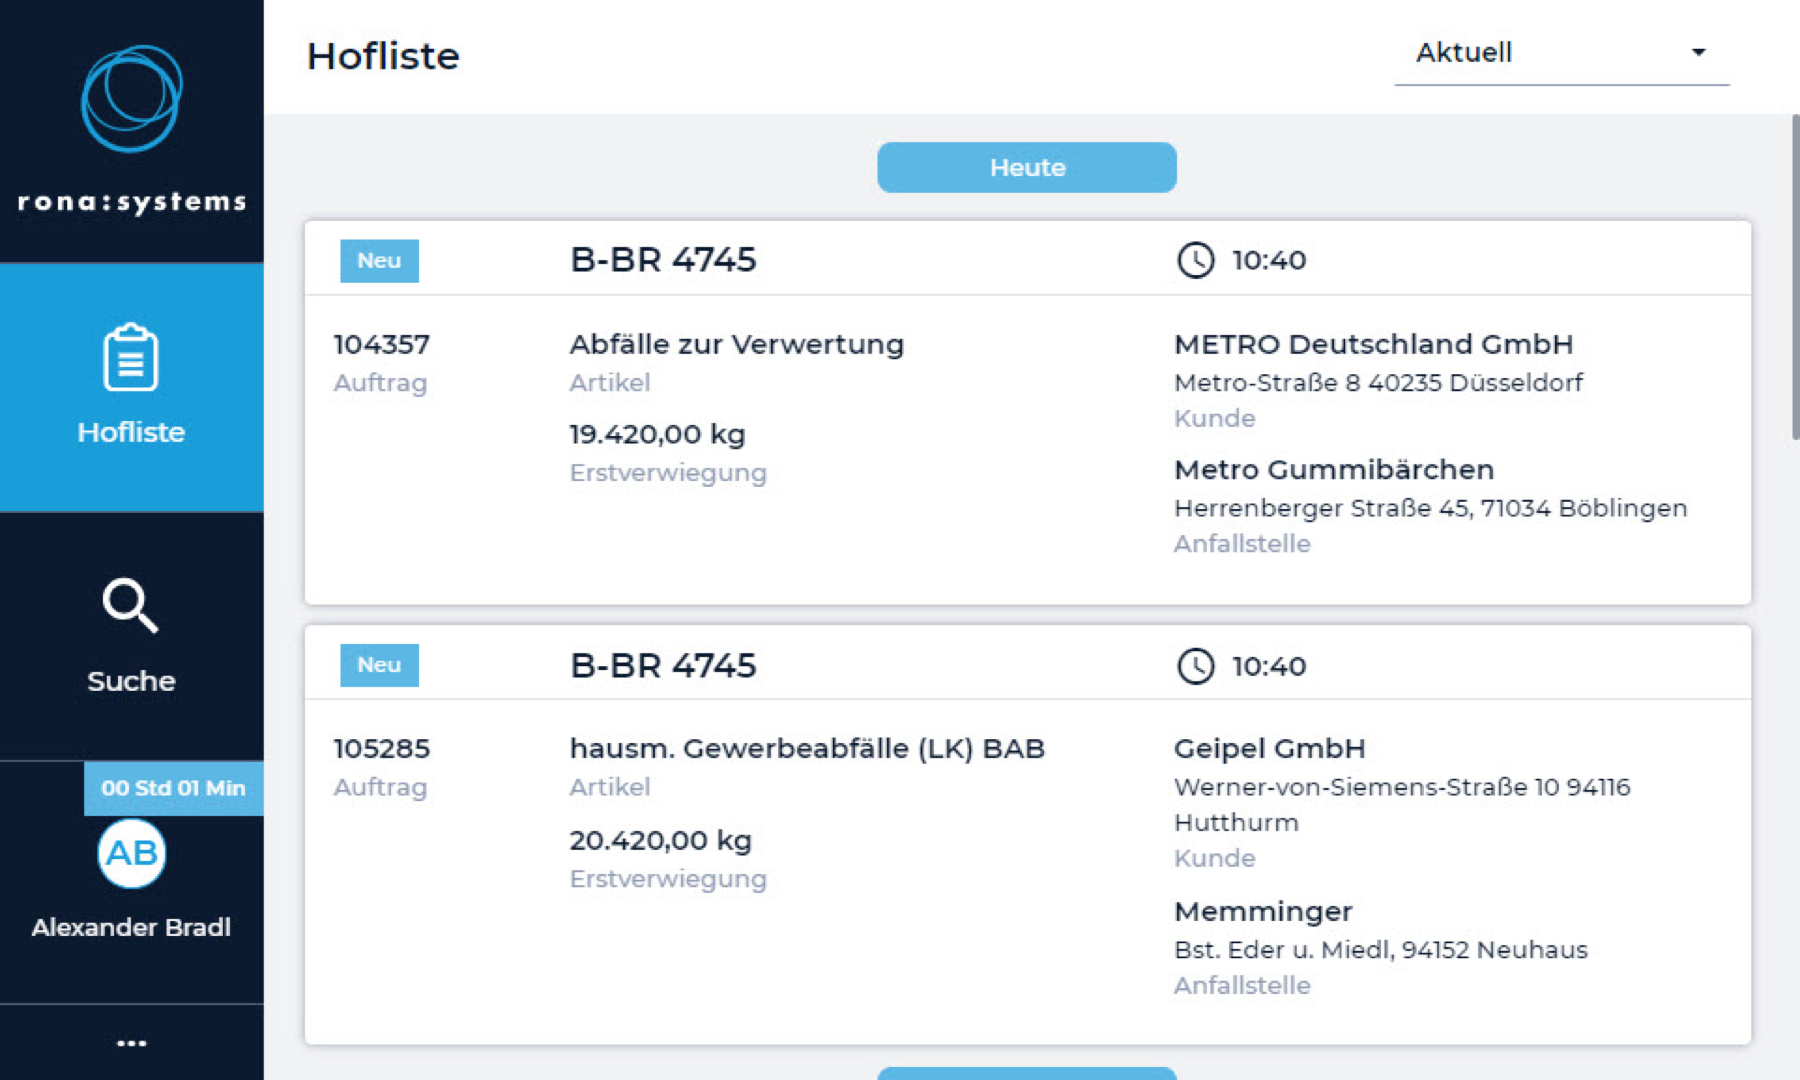Select Hofliste in the sidebar
The height and width of the screenshot is (1080, 1800).
[x=131, y=432]
